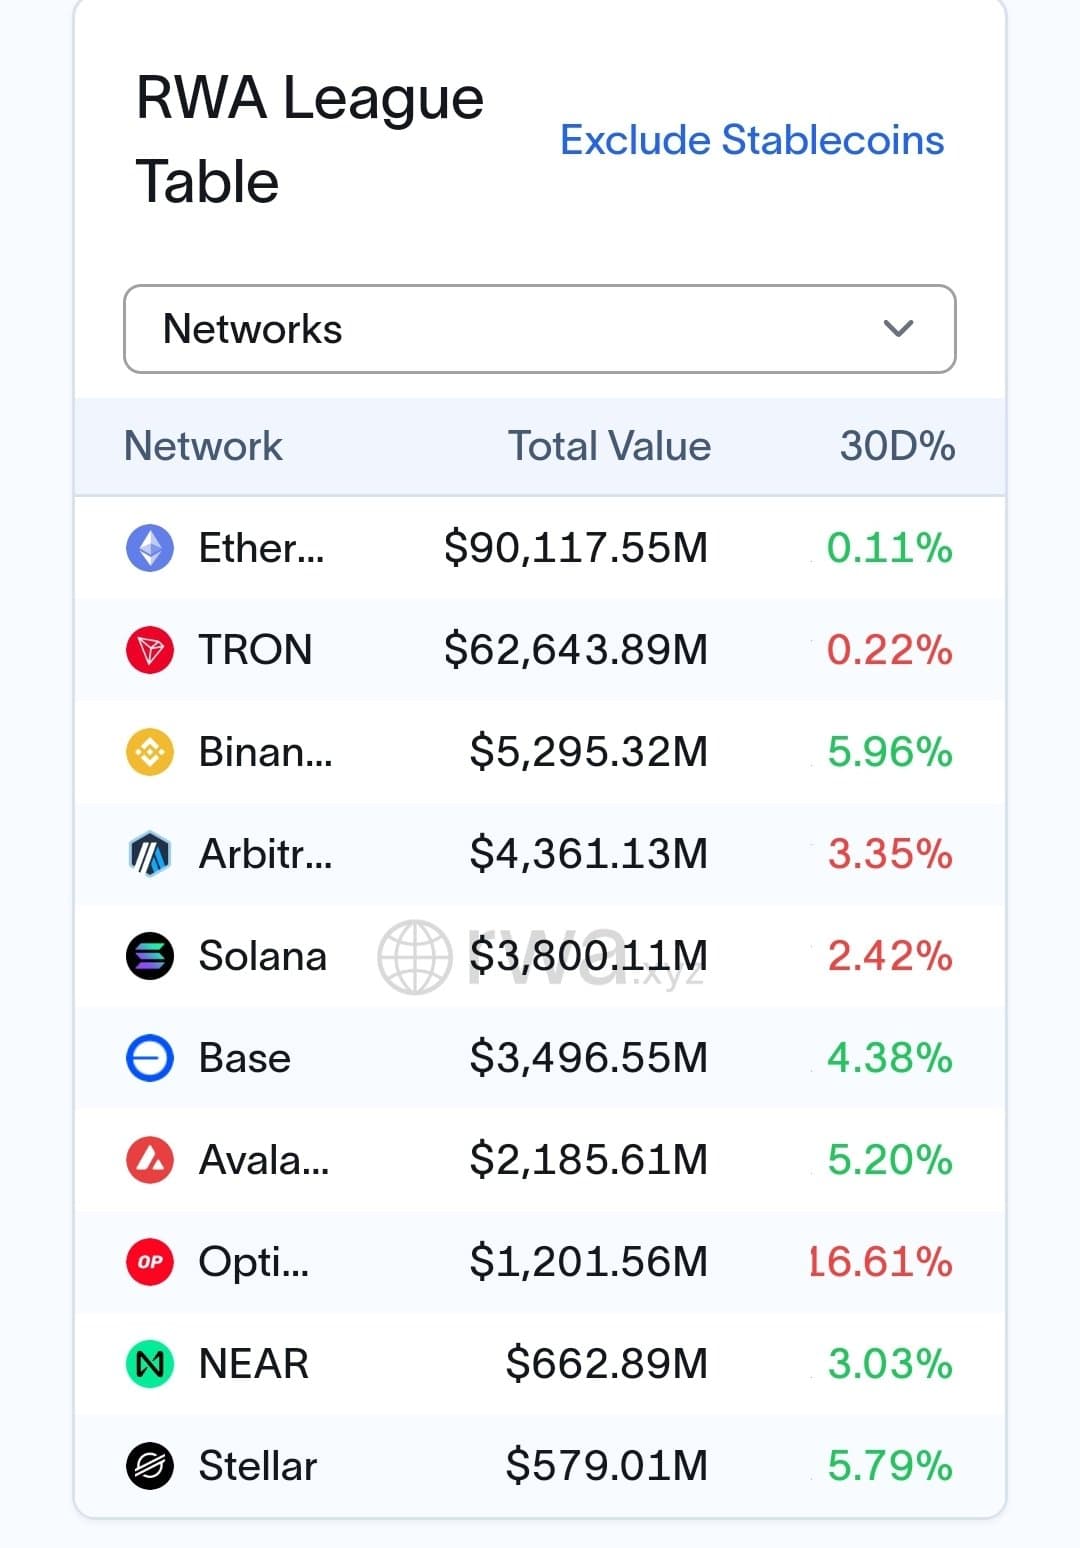Click the NEAR green logo icon

pos(150,1364)
